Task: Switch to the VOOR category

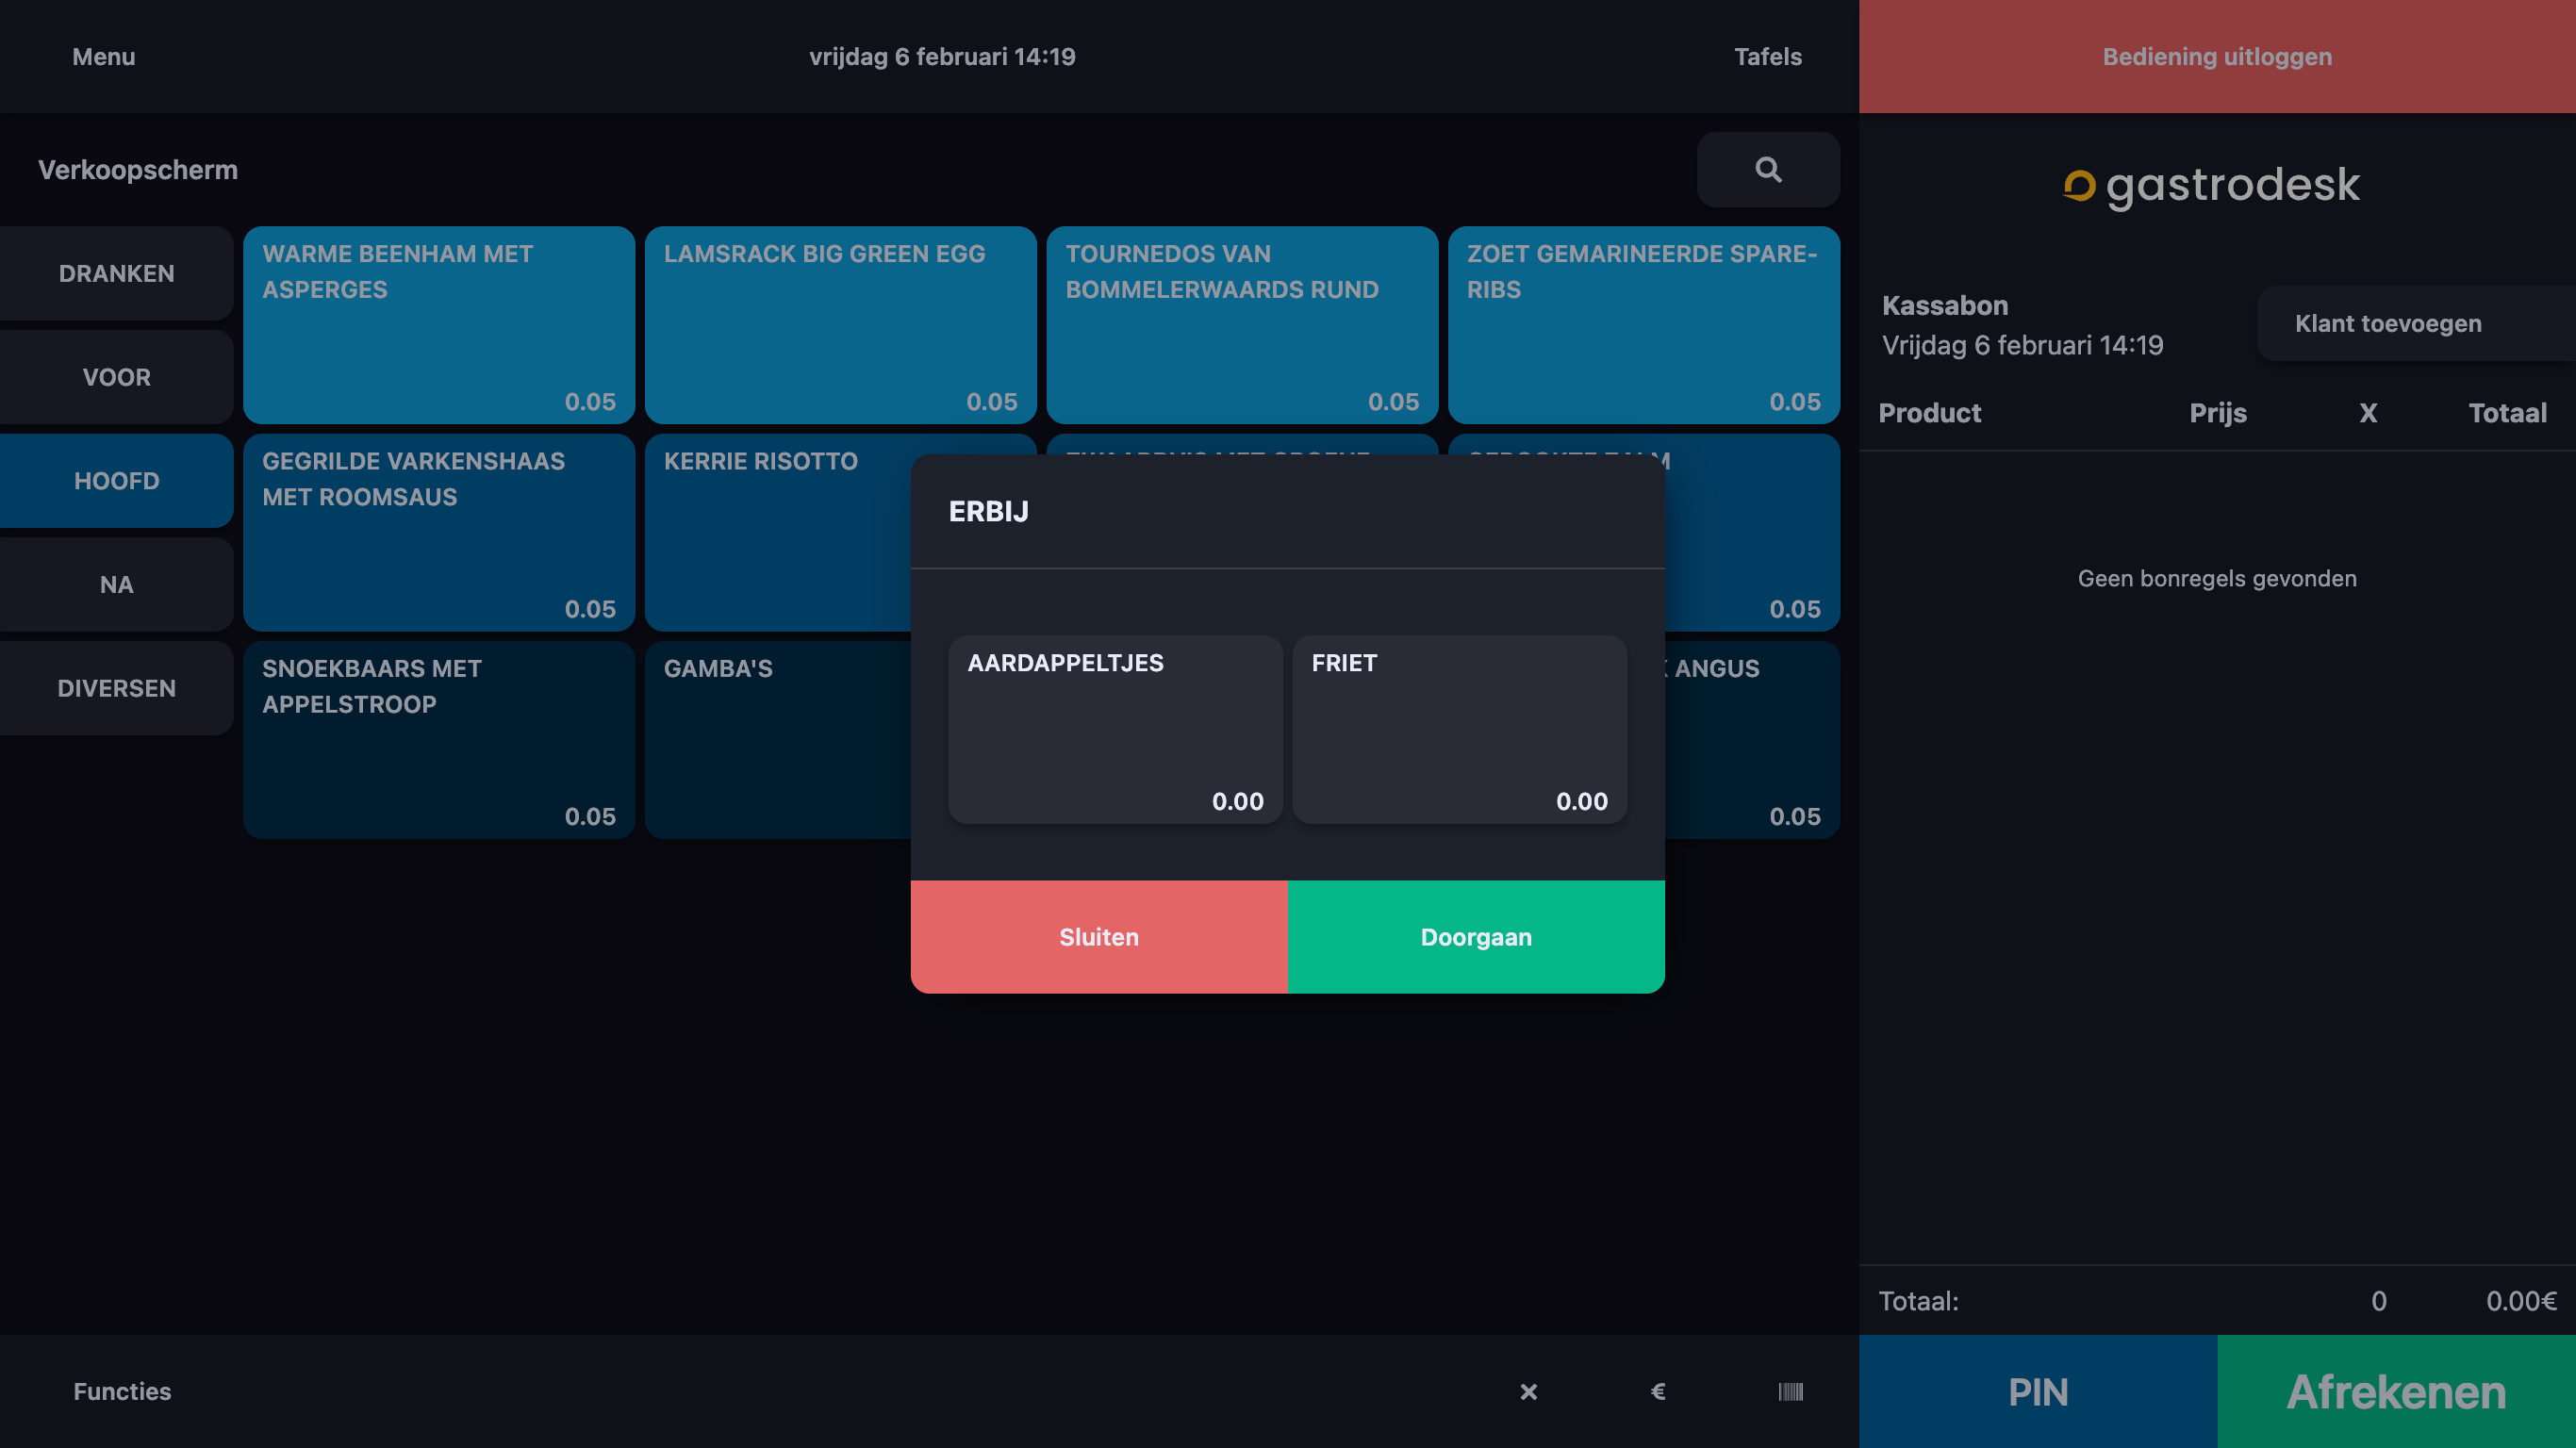Action: click(x=116, y=377)
